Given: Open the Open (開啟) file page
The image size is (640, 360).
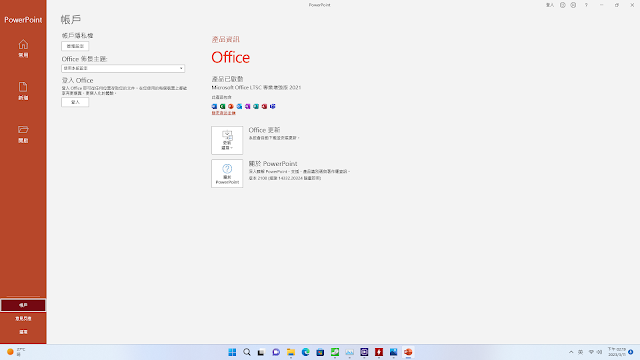Looking at the screenshot, I should pos(23,134).
